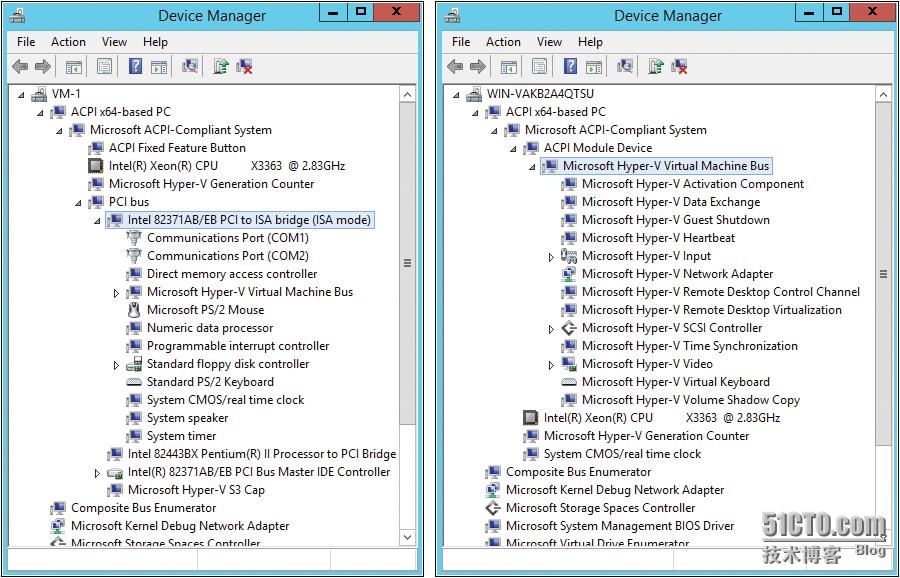Select Direct memory access controller
The height and width of the screenshot is (578, 900).
coord(232,274)
